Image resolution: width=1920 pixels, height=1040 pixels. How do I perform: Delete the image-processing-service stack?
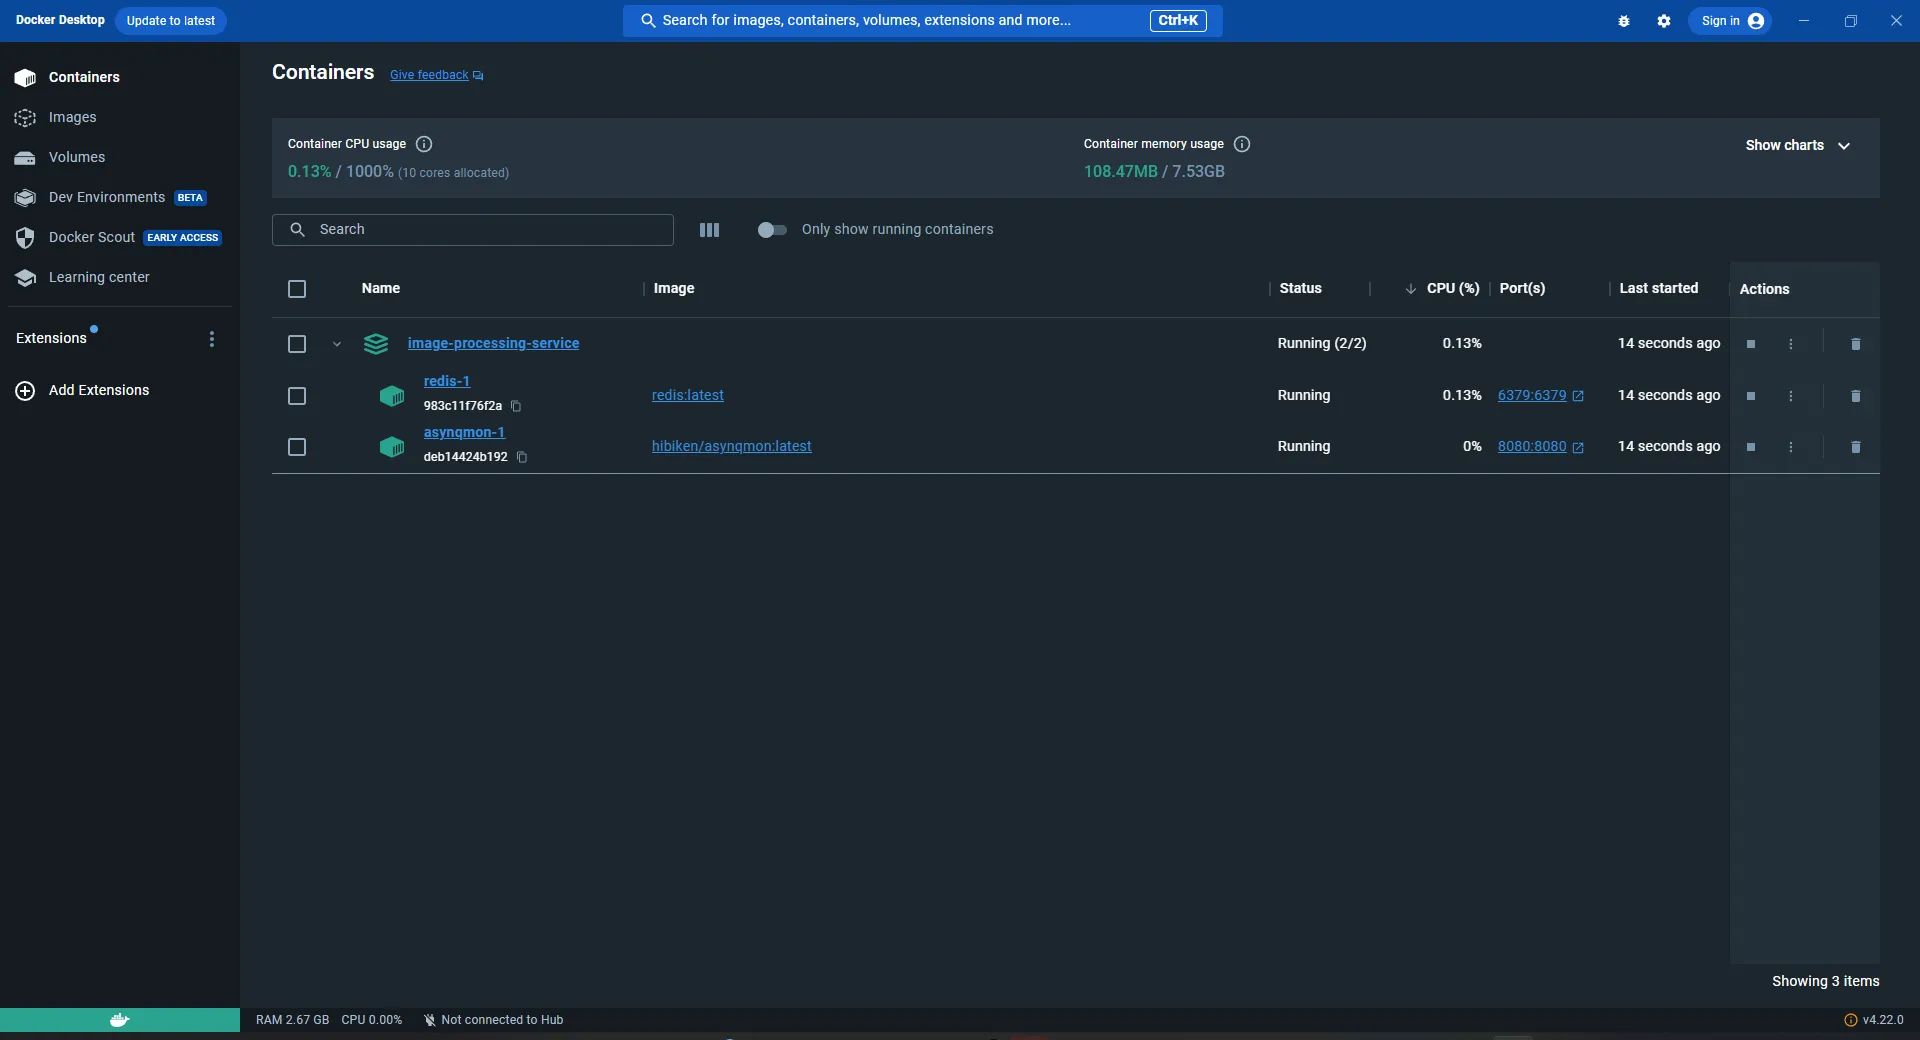point(1856,344)
